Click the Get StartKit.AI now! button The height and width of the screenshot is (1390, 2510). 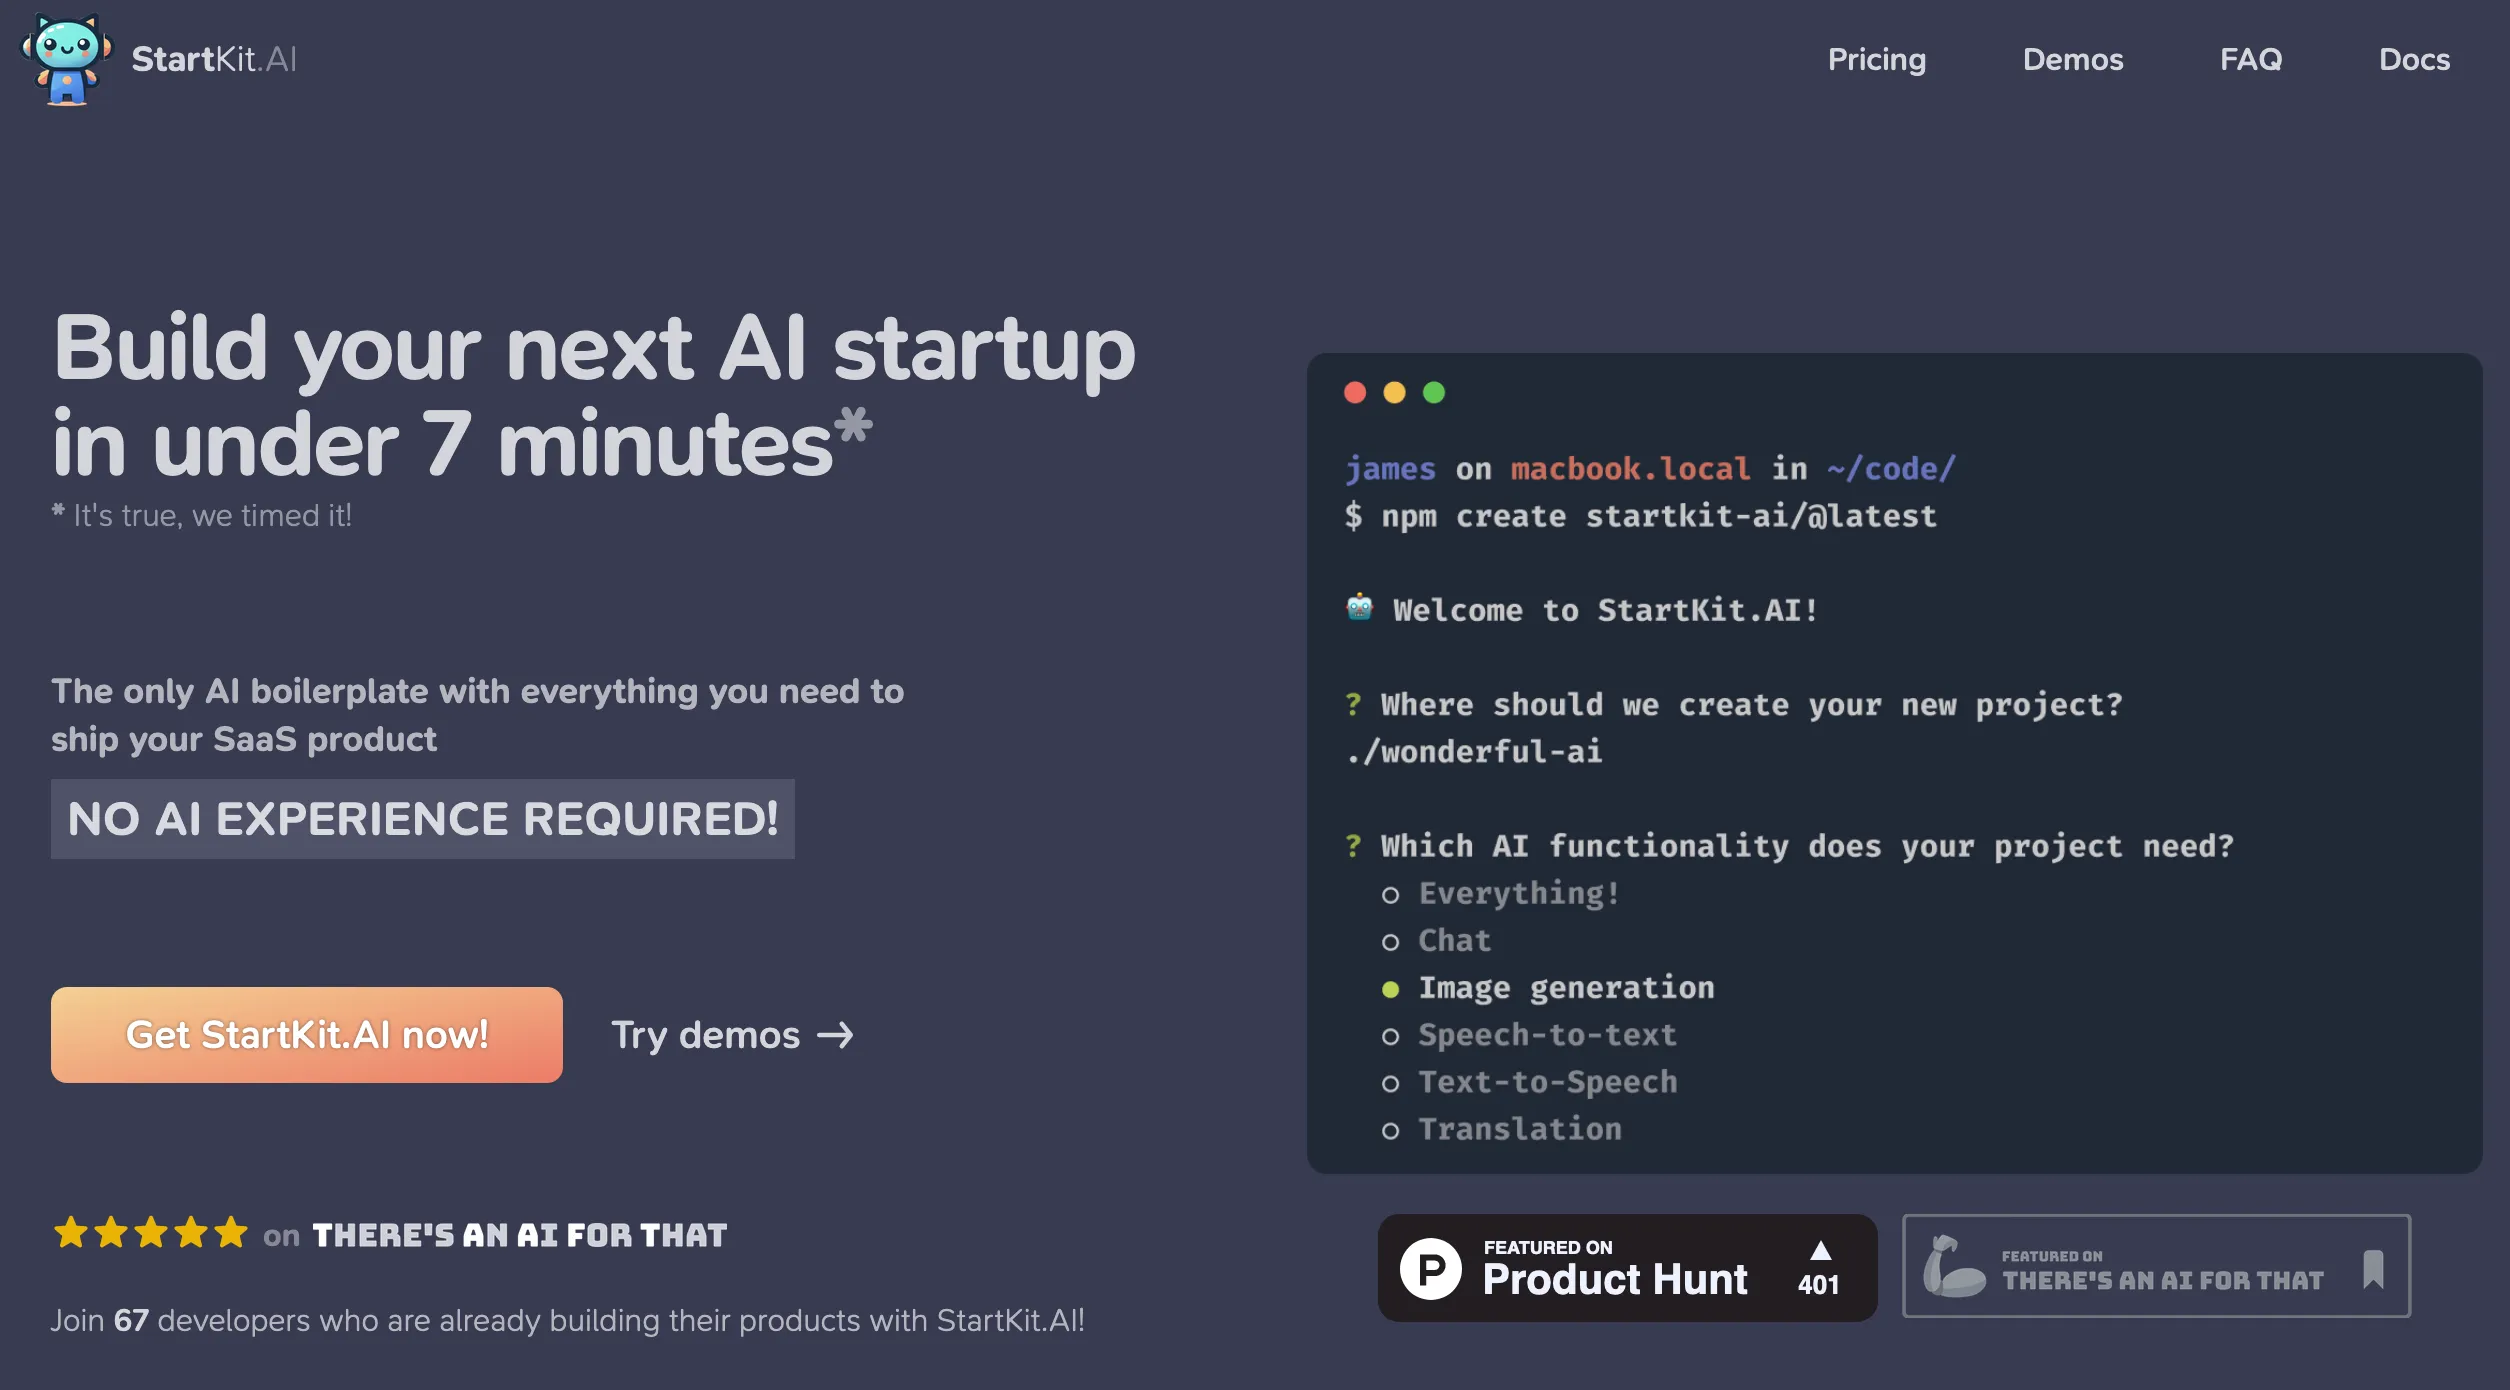(306, 1035)
